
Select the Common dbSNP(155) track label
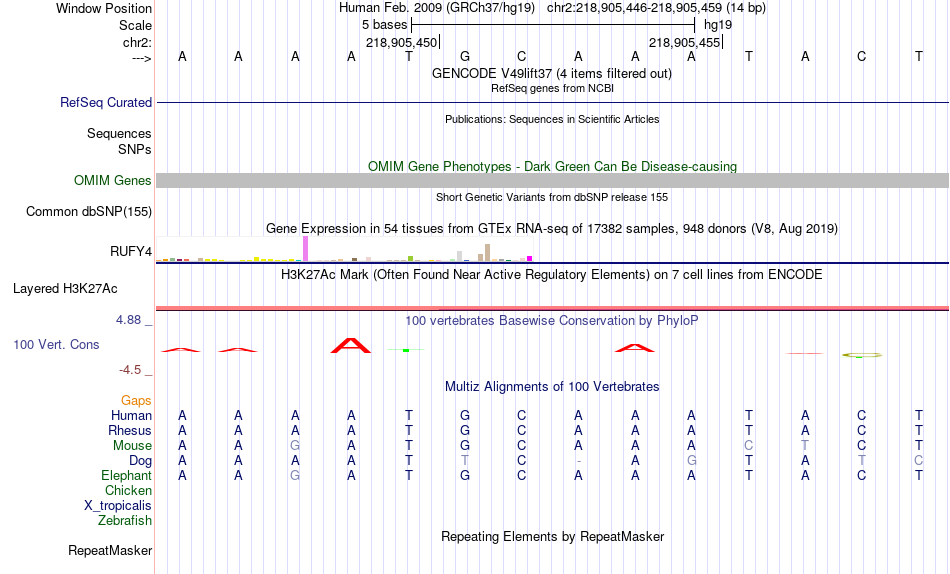pyautogui.click(x=88, y=212)
